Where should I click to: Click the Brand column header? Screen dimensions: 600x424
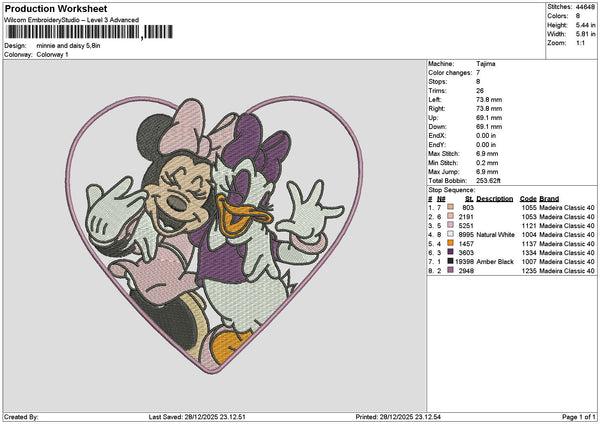549,199
